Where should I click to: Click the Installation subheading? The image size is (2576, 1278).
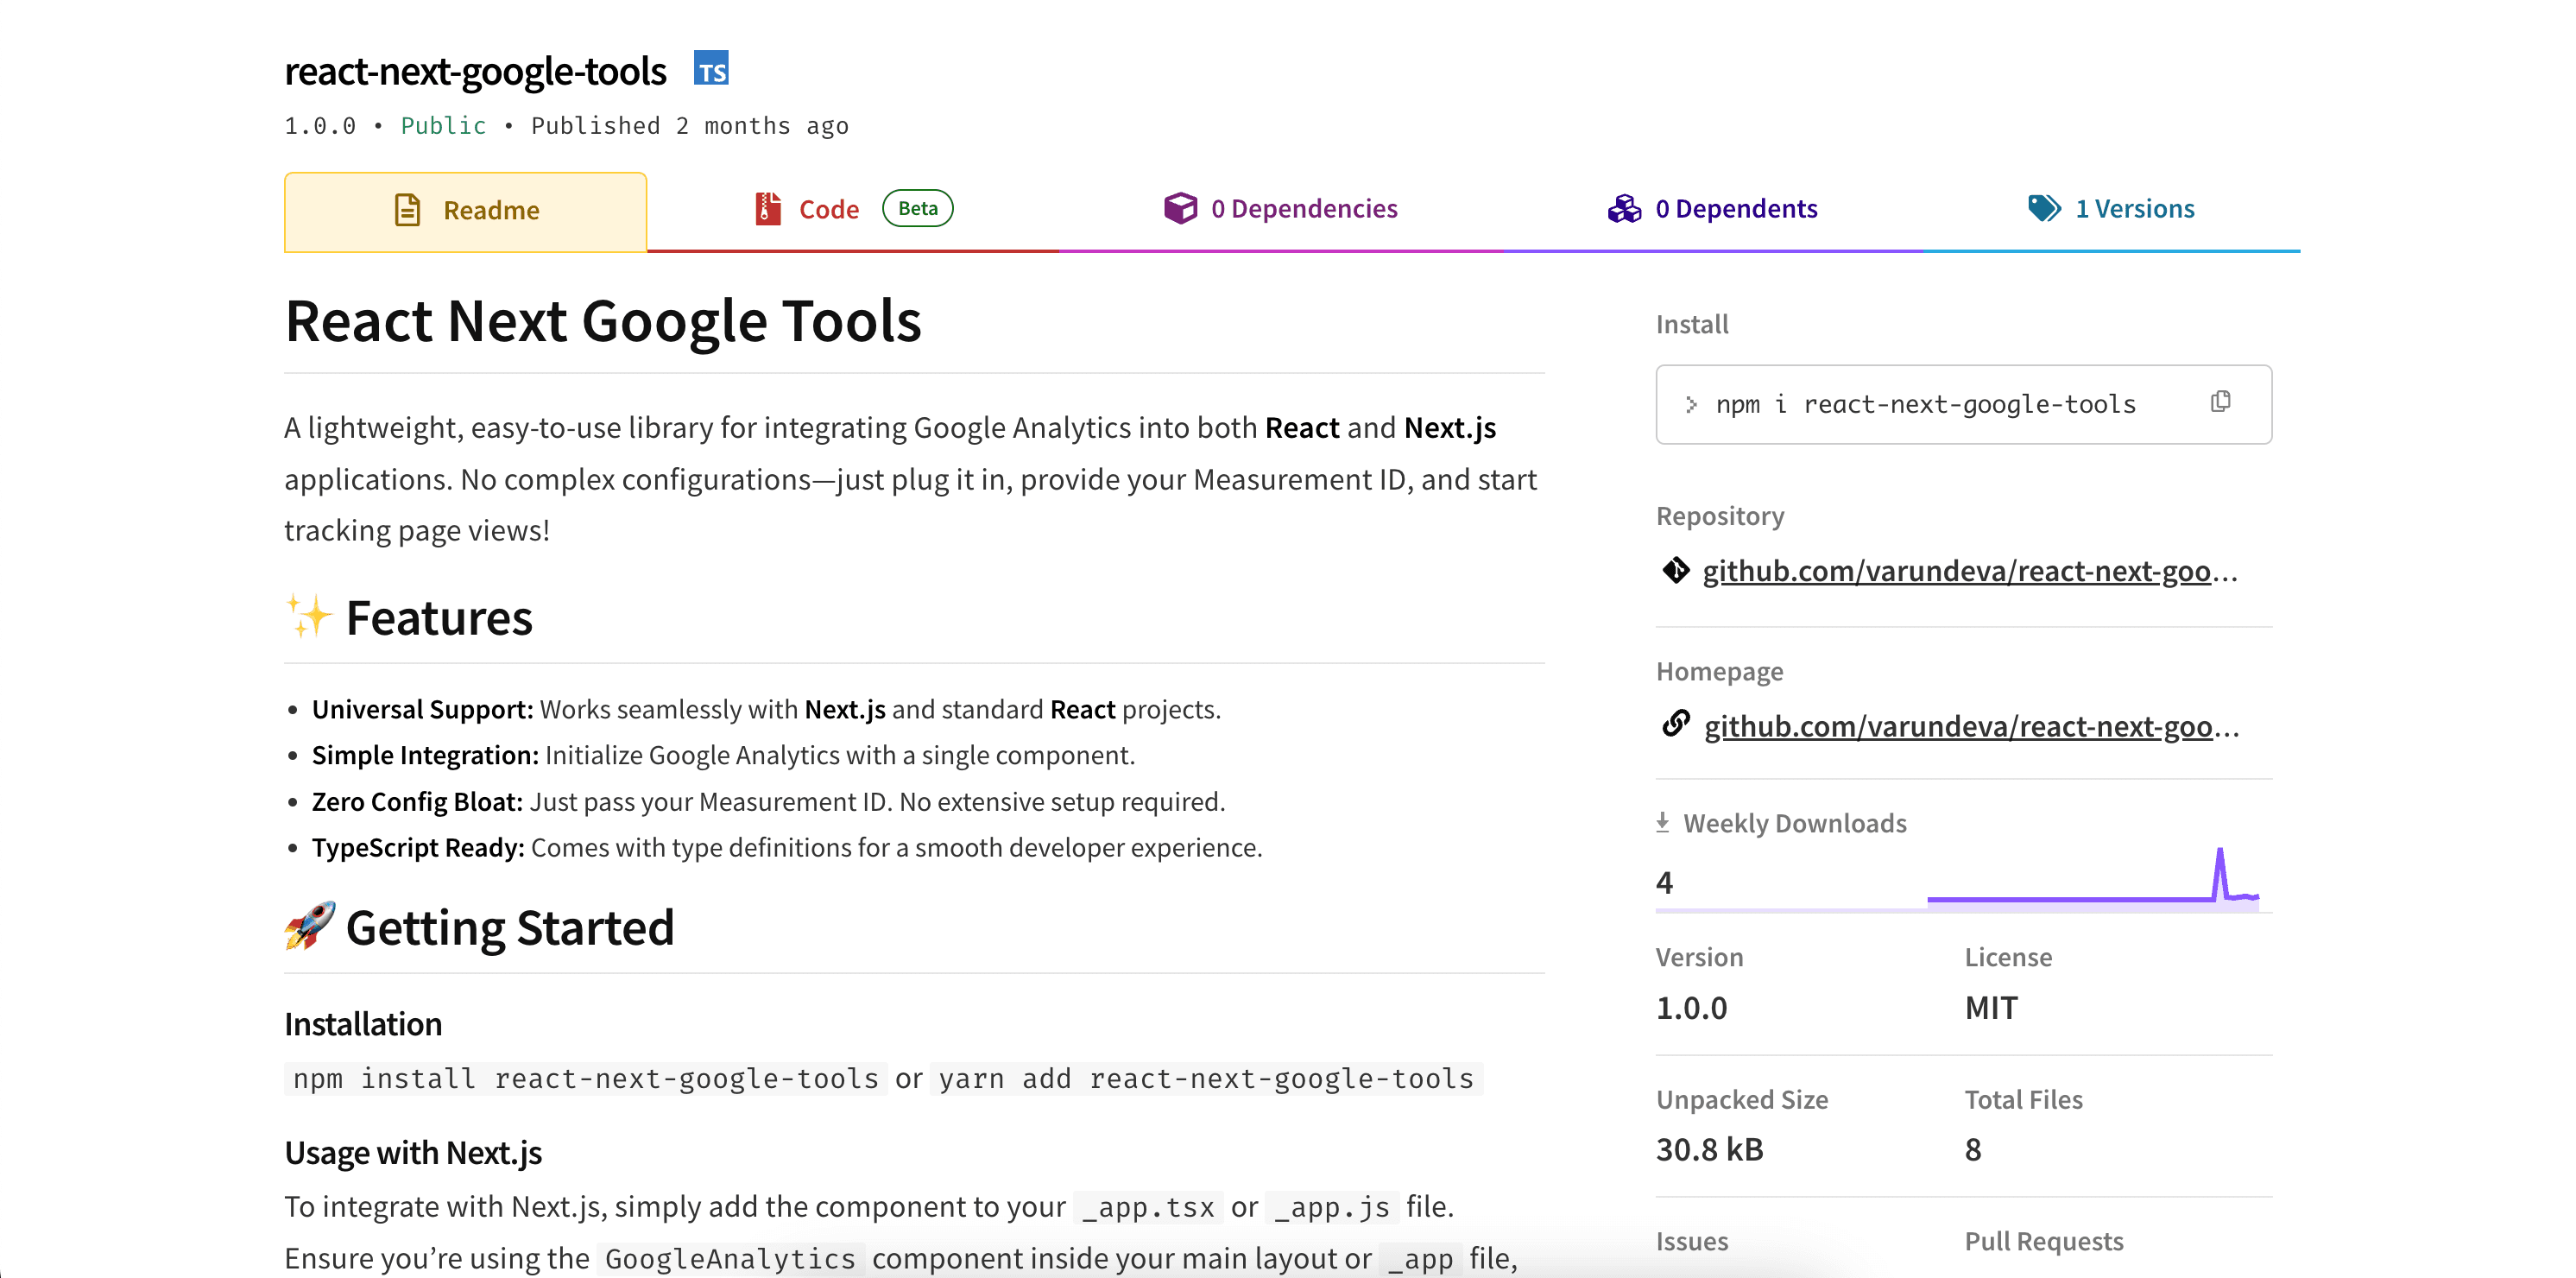point(363,1024)
